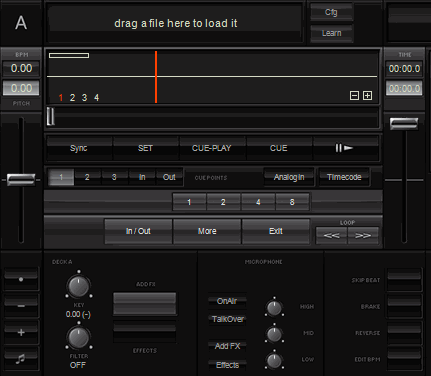Click the microphone HIGH knob
431x376 pixels.
pyautogui.click(x=274, y=308)
